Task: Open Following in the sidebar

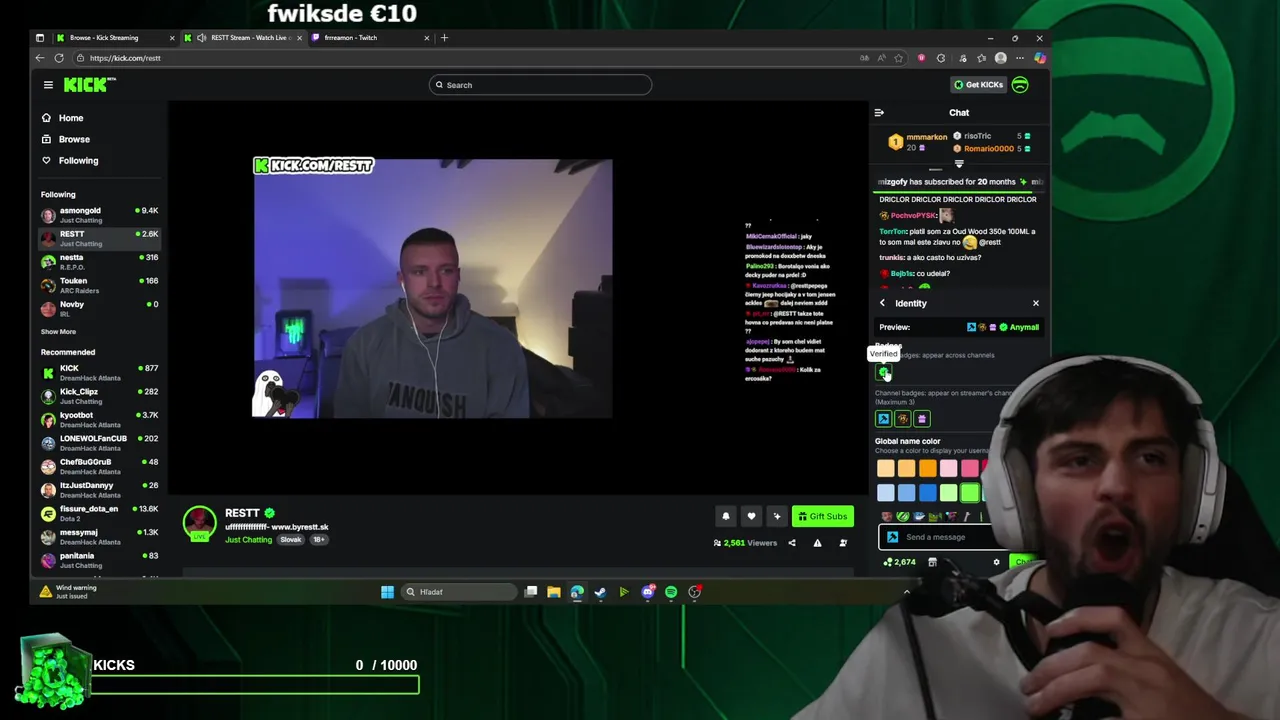Action: 78,160
